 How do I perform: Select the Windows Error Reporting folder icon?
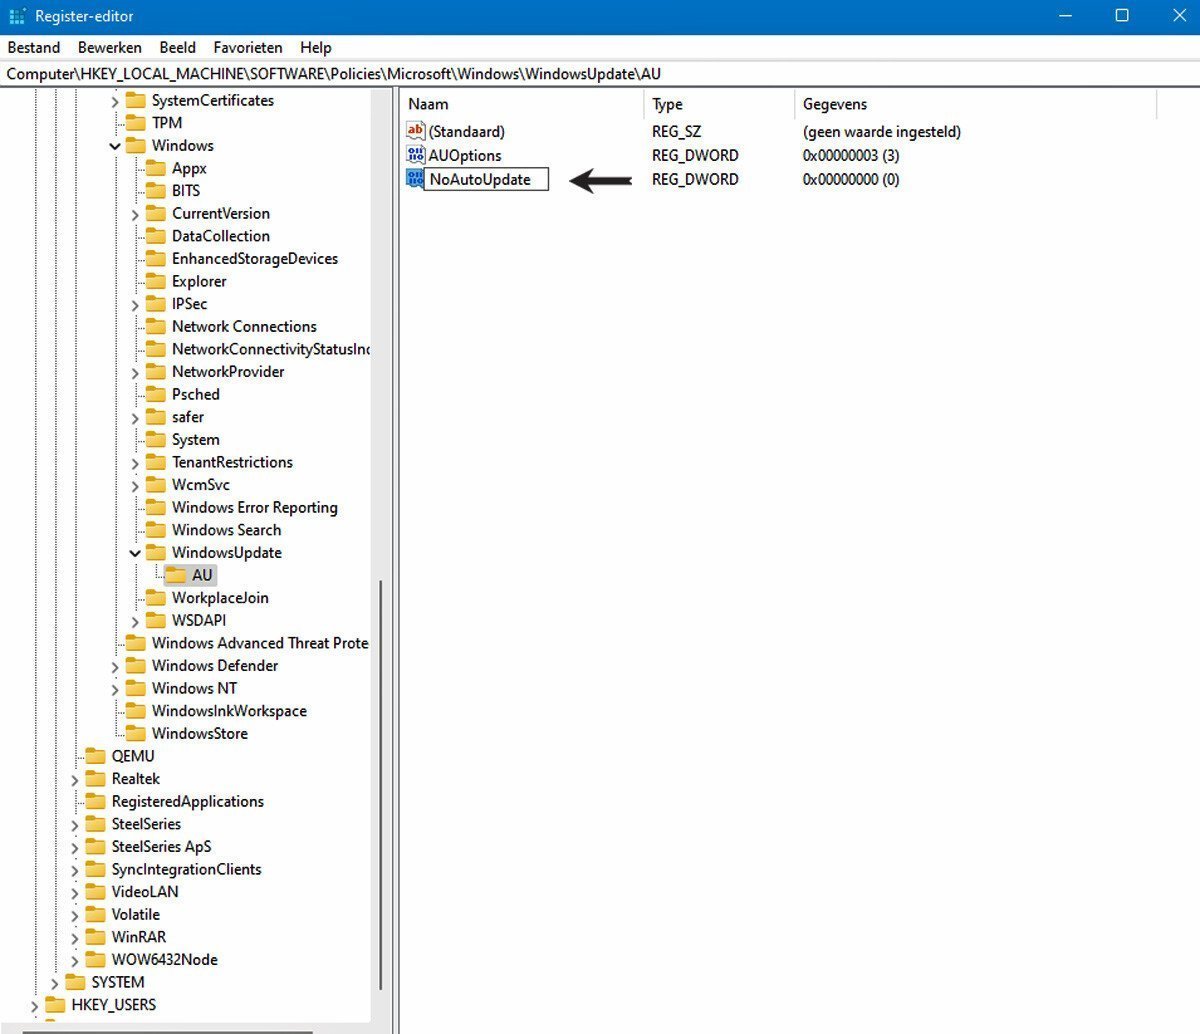coord(155,508)
